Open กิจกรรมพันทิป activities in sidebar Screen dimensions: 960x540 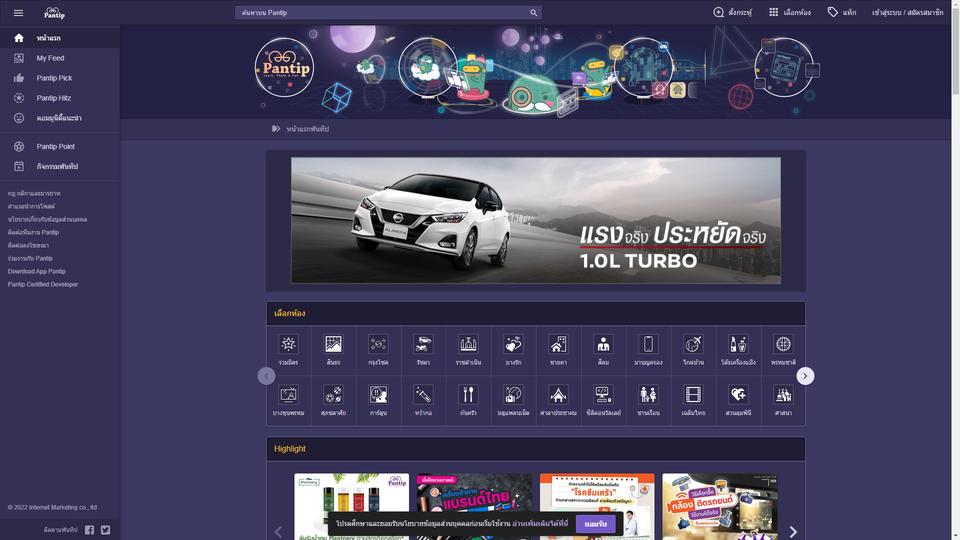pyautogui.click(x=60, y=167)
